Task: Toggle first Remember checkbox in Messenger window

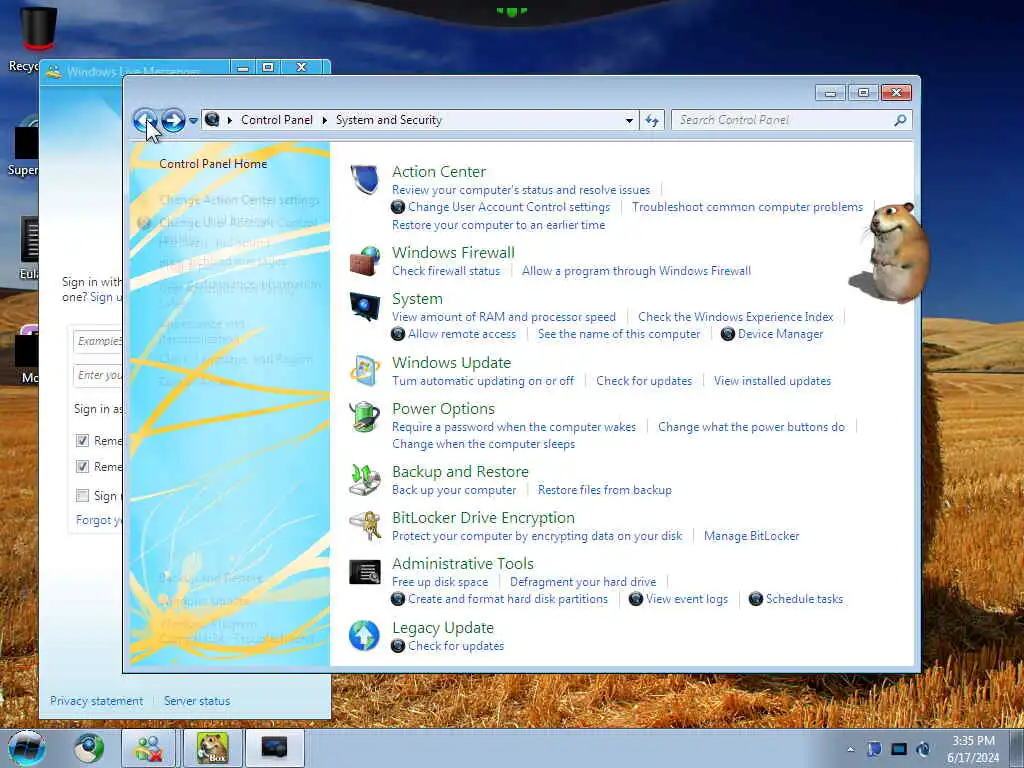Action: [82, 441]
